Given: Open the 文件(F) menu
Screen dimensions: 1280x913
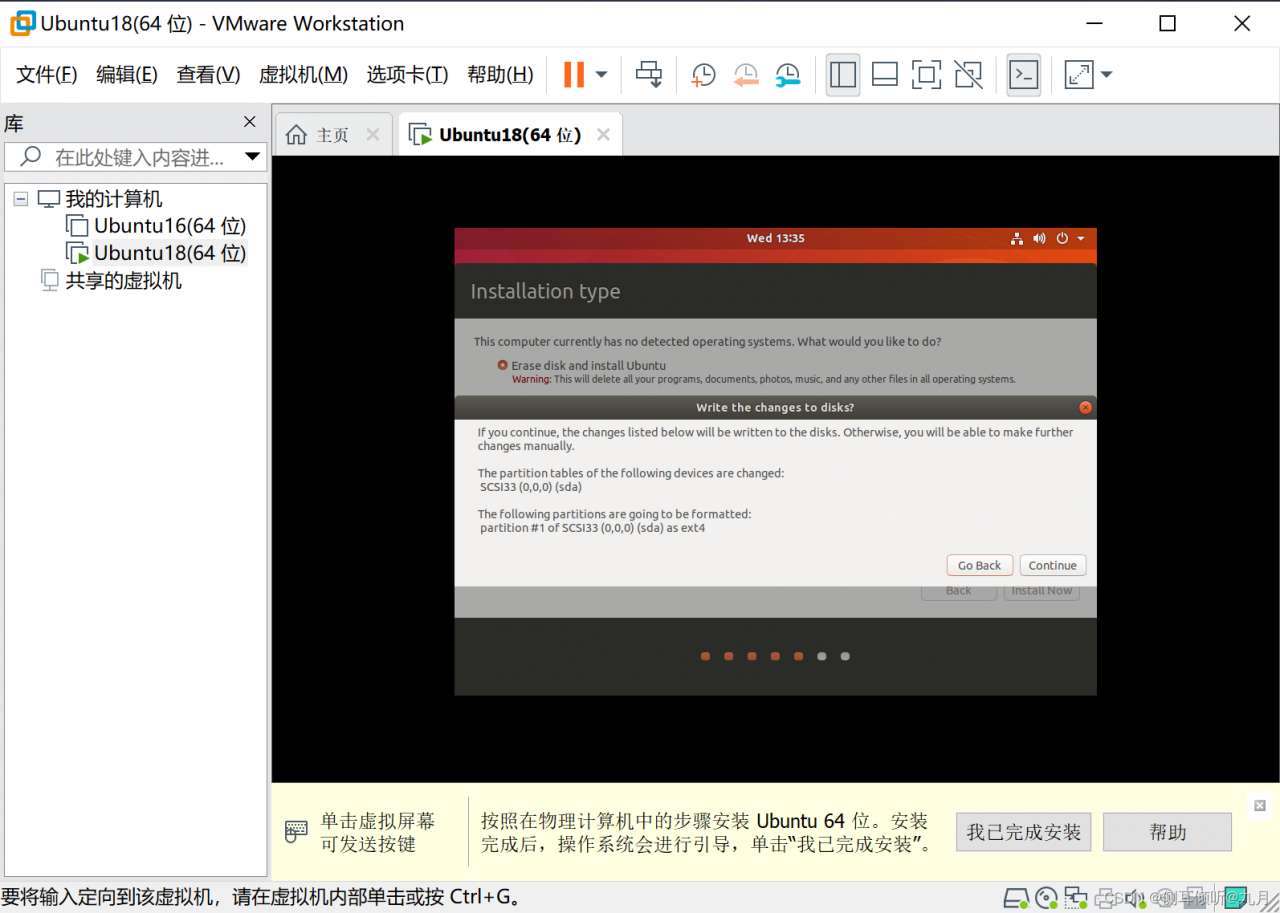Looking at the screenshot, I should point(47,75).
